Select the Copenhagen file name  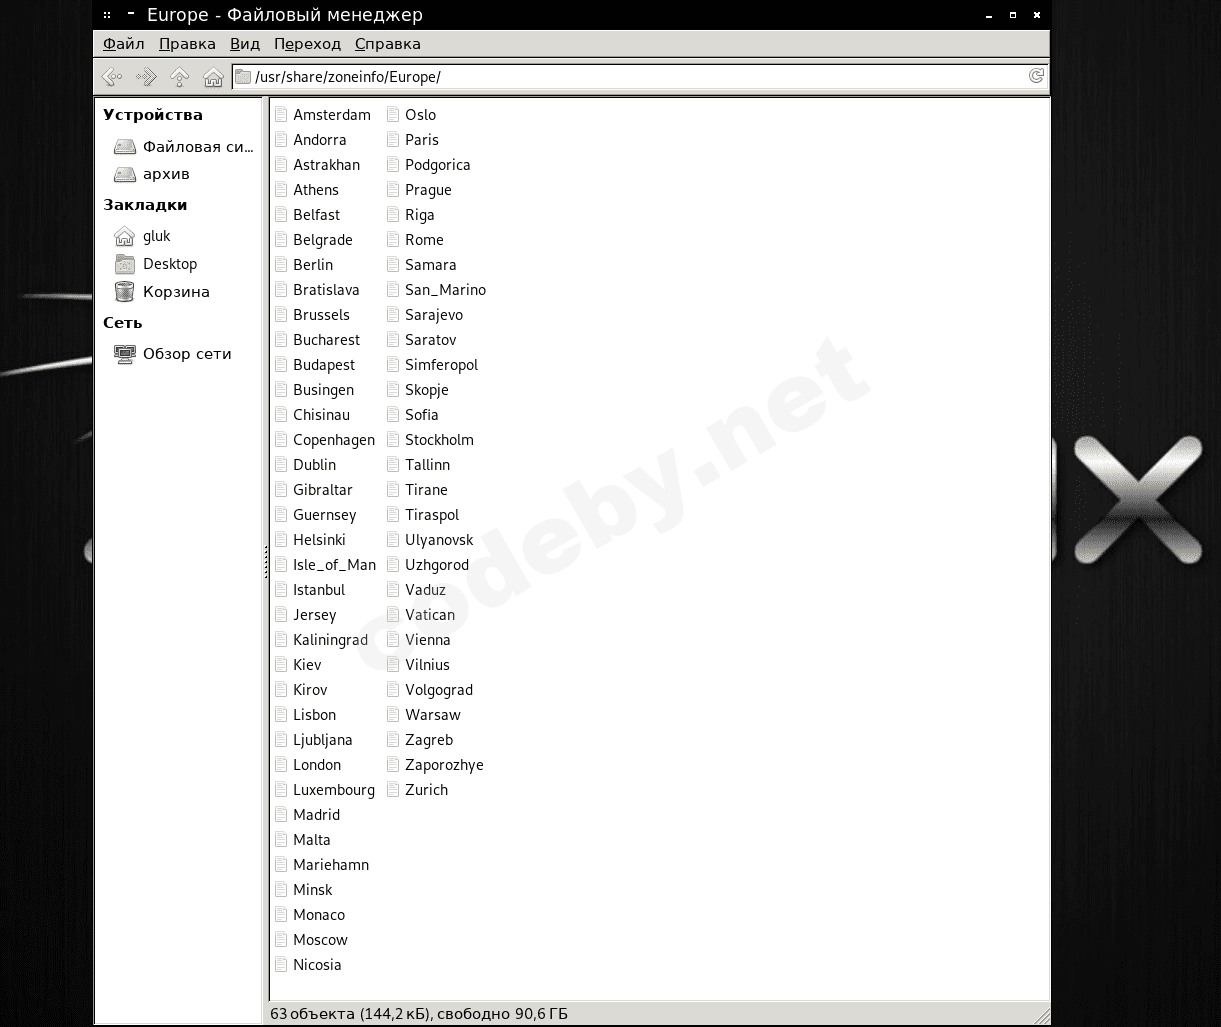(x=334, y=440)
